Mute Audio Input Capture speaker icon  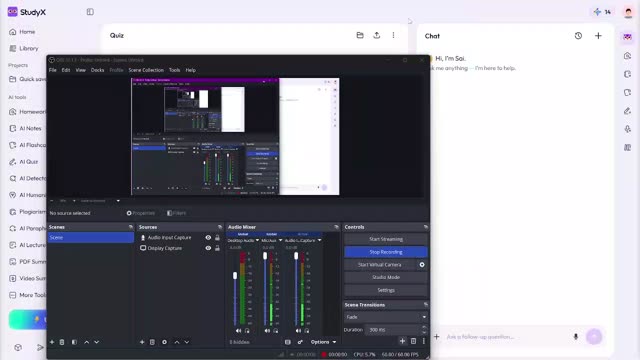point(298,331)
